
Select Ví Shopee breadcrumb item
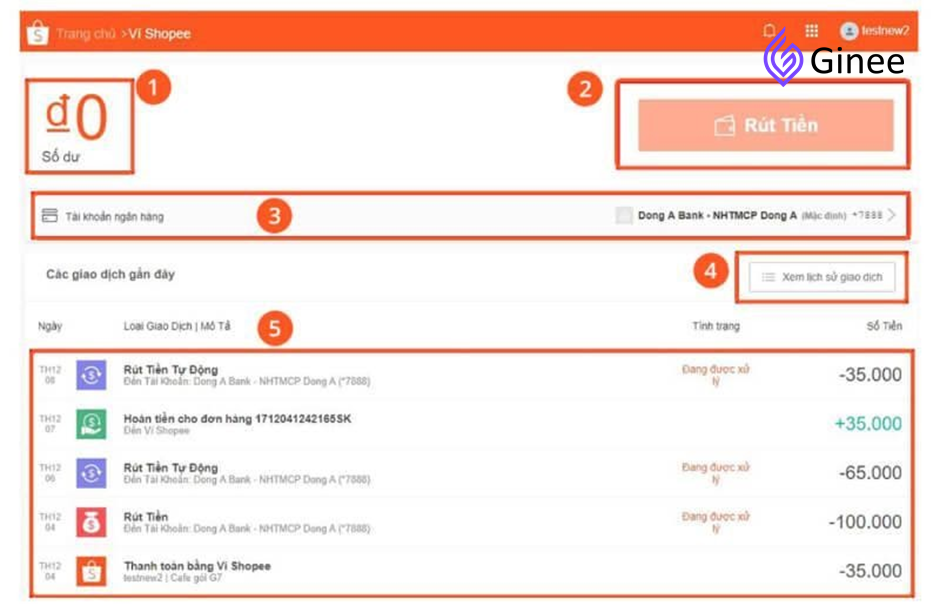click(159, 34)
